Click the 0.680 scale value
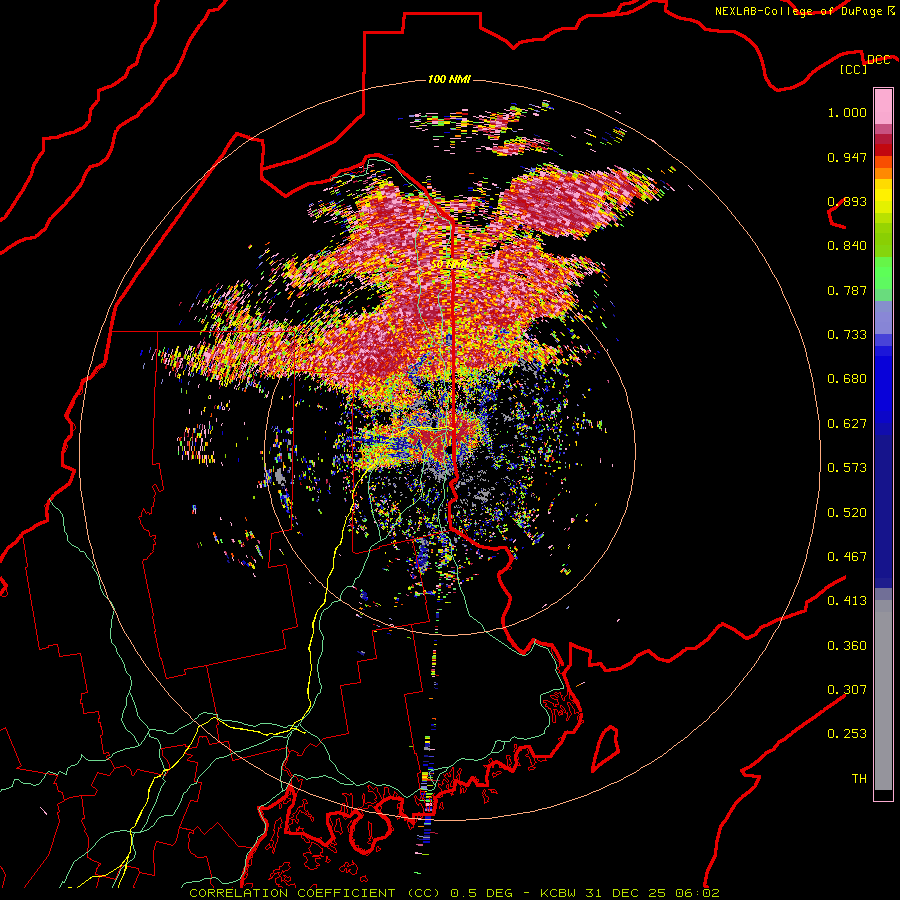900x900 pixels. coord(847,379)
